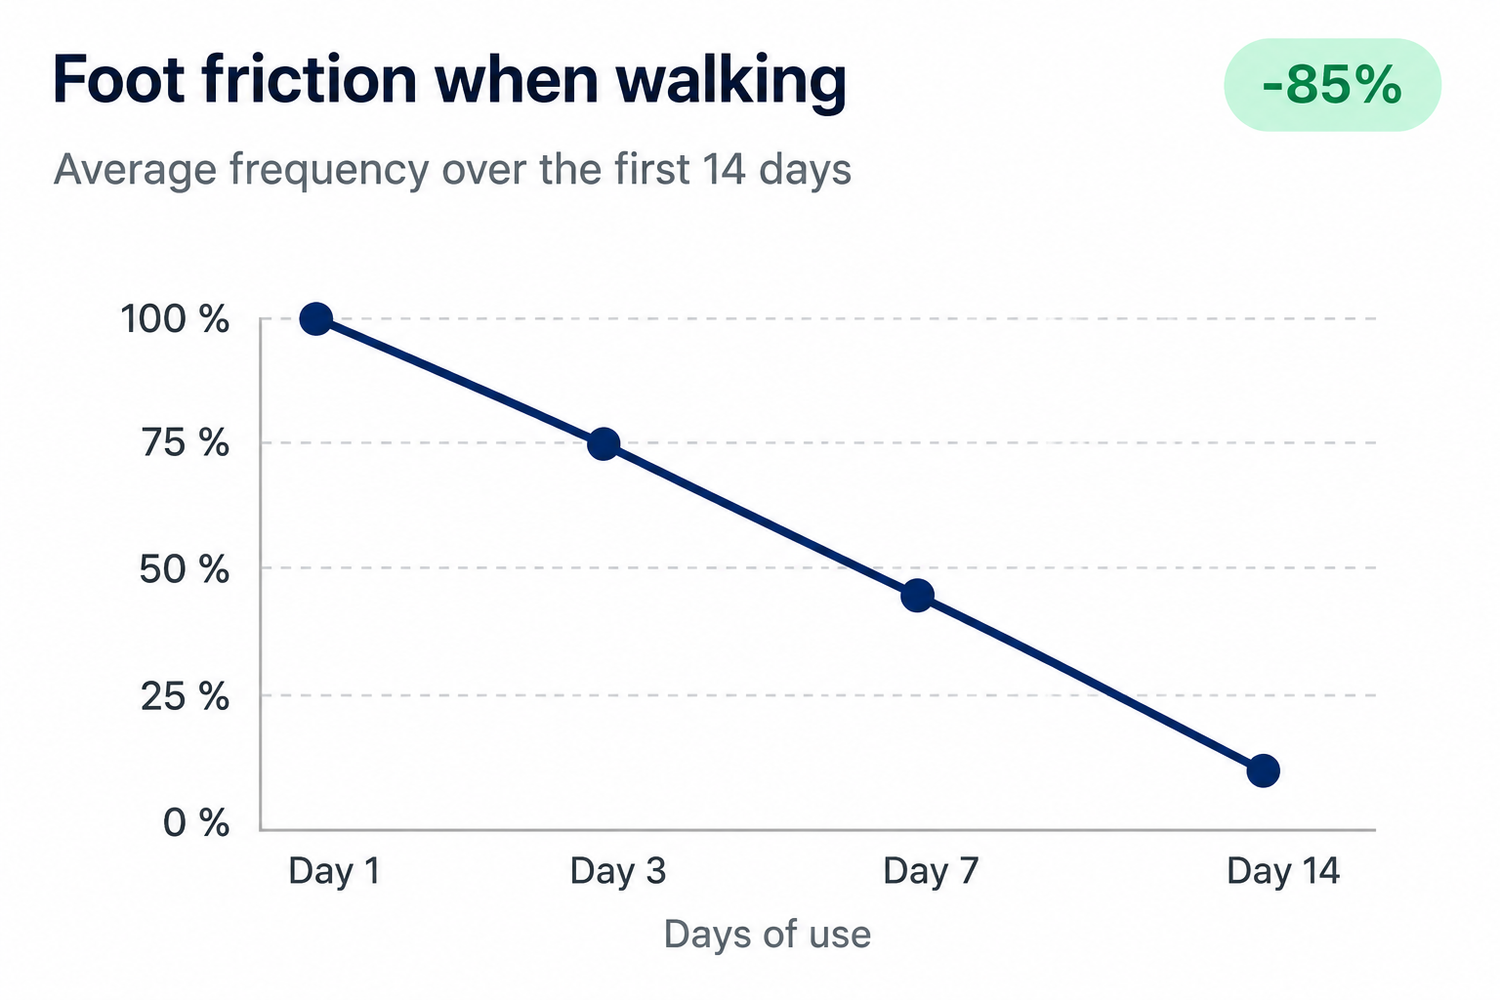Viewport: 1500px width, 1000px height.
Task: Click the Day 1 data point
Action: (316, 319)
